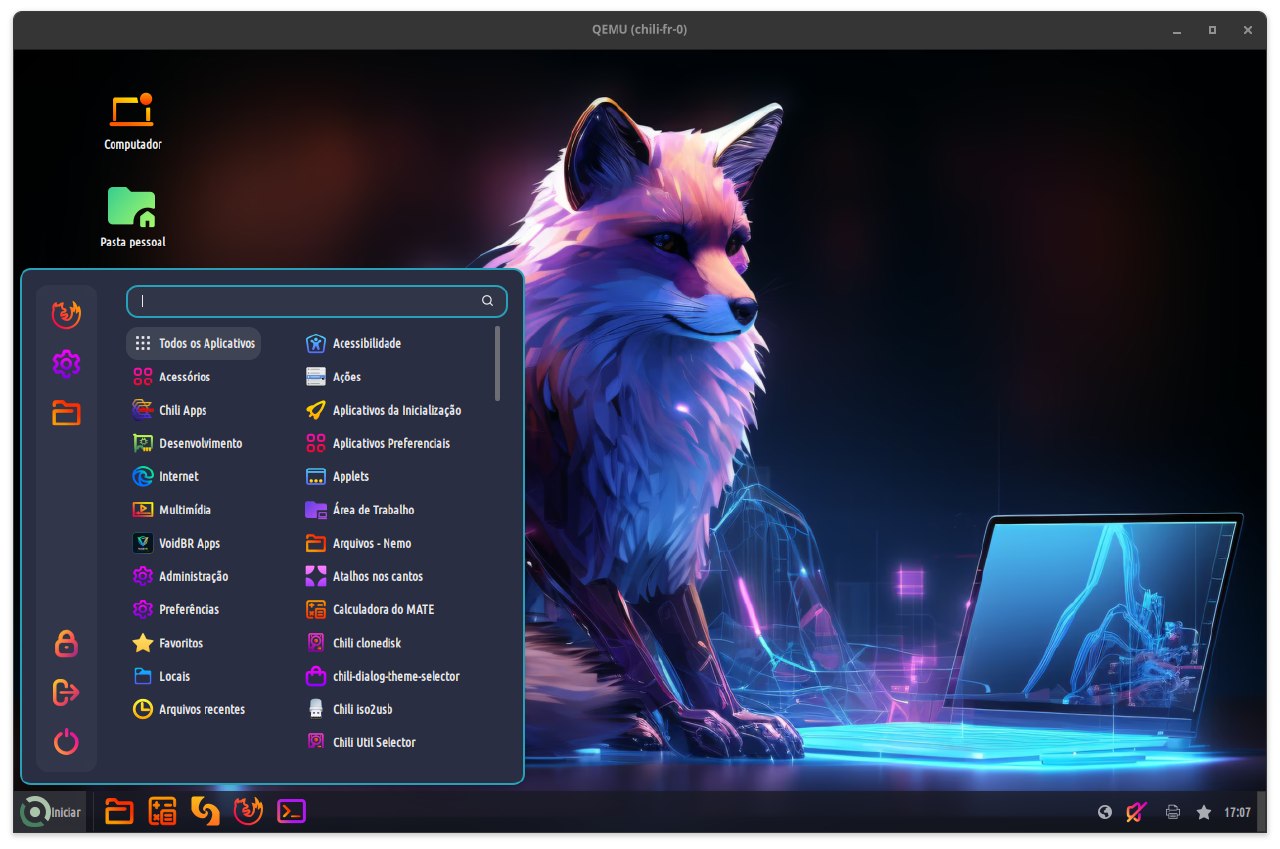
Task: Click the network globe tray icon
Action: pos(1105,812)
